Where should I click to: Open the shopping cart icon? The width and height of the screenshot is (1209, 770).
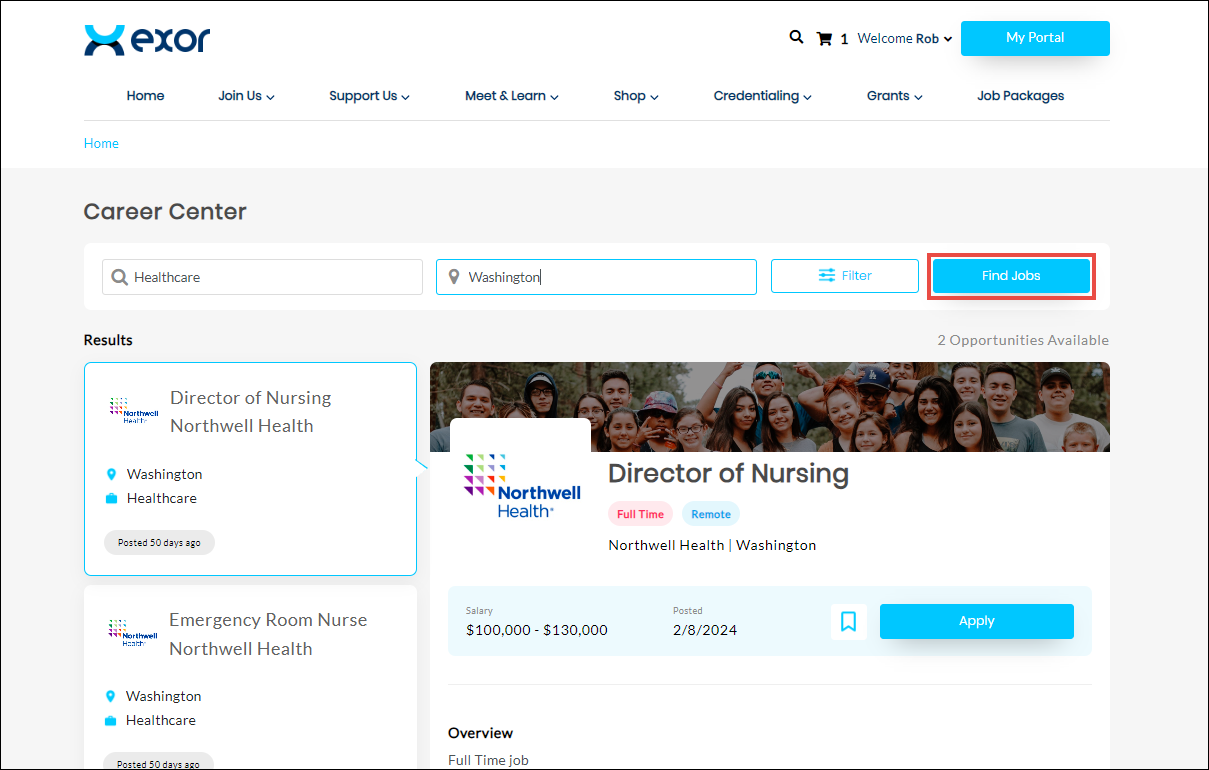click(x=824, y=39)
